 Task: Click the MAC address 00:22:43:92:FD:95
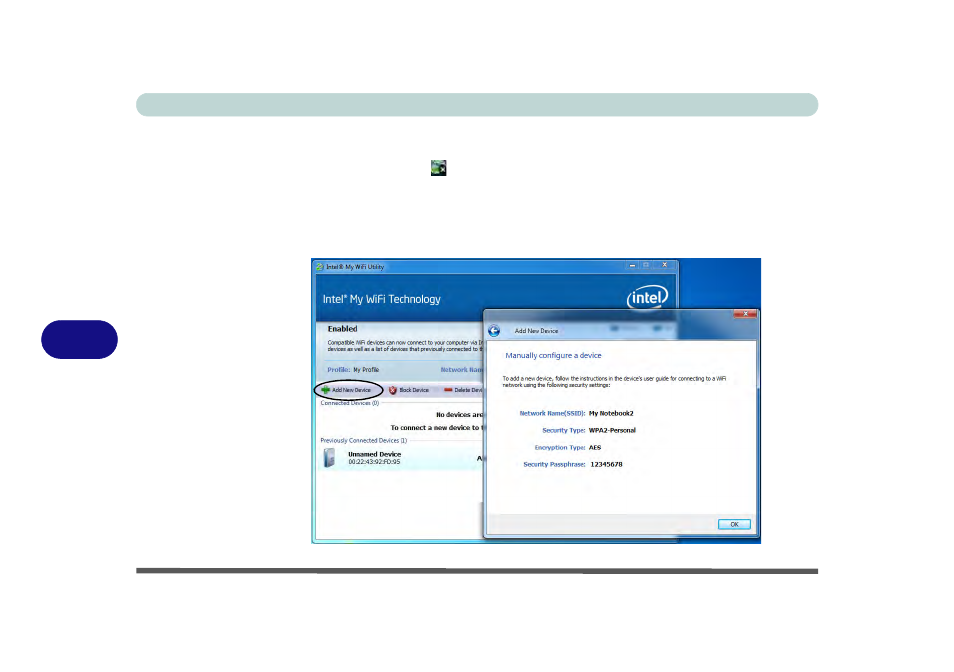(x=374, y=462)
